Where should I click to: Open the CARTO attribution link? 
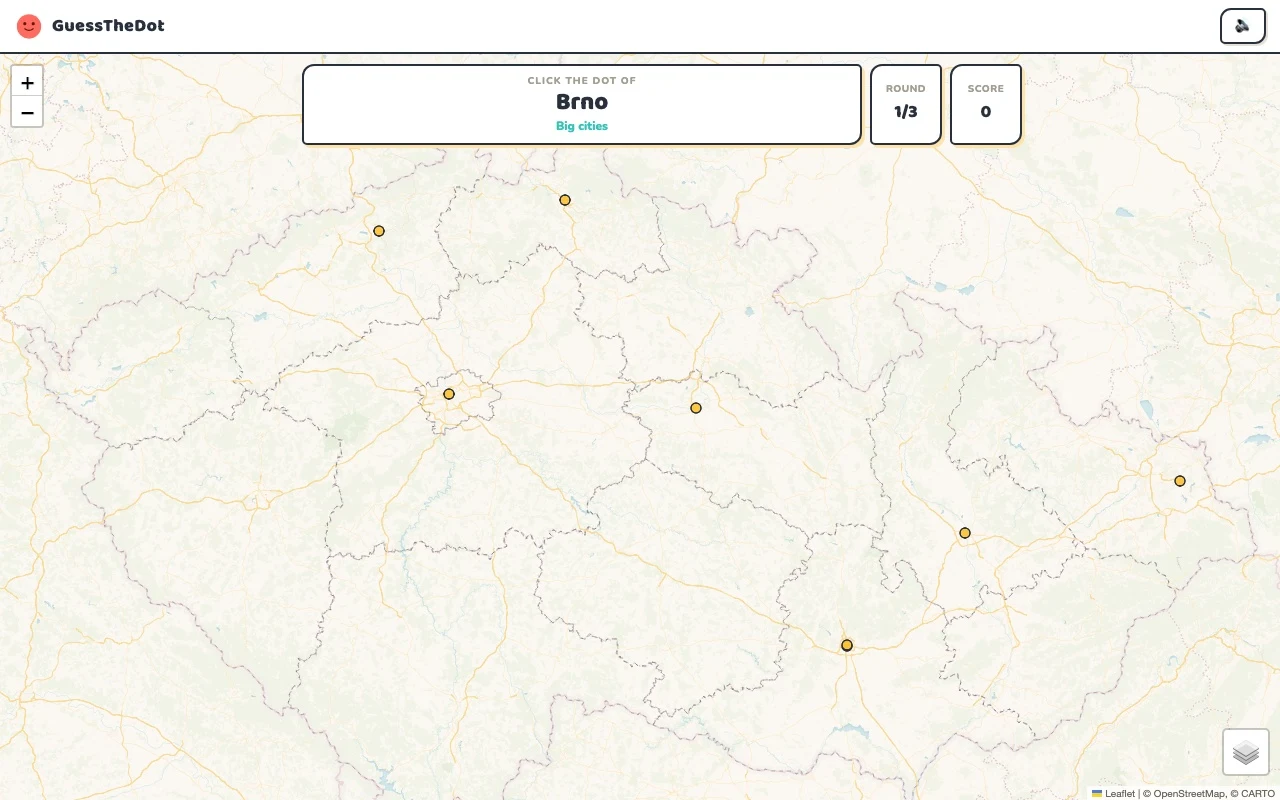pyautogui.click(x=1258, y=793)
